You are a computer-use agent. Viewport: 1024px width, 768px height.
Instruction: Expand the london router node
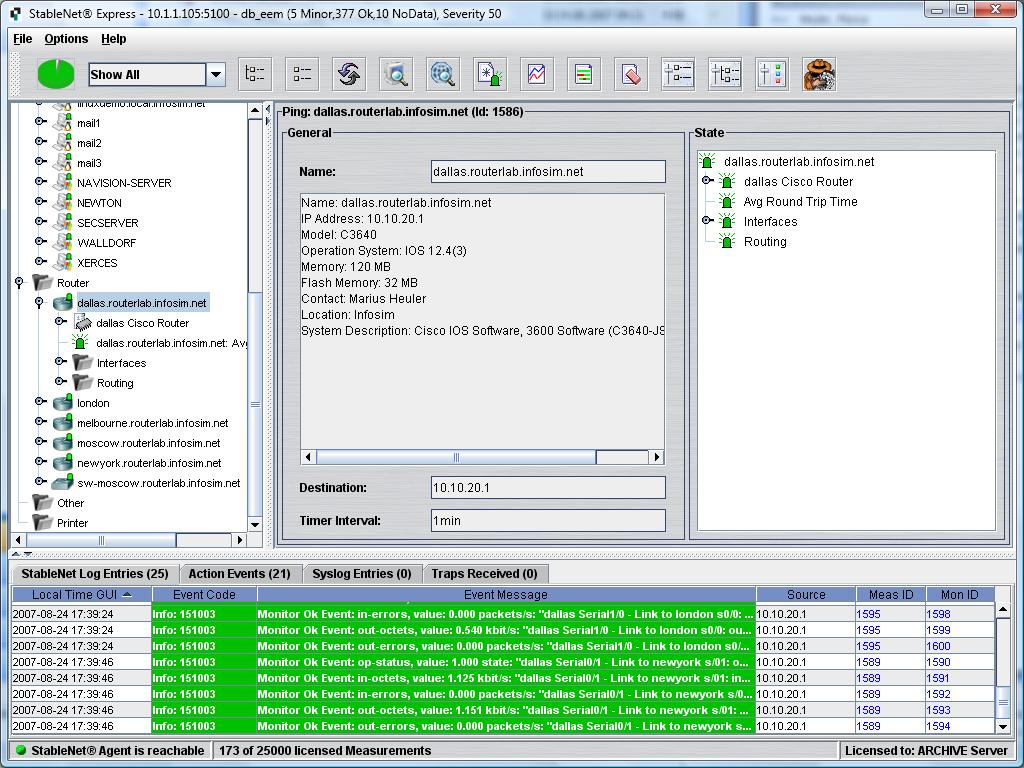(39, 402)
